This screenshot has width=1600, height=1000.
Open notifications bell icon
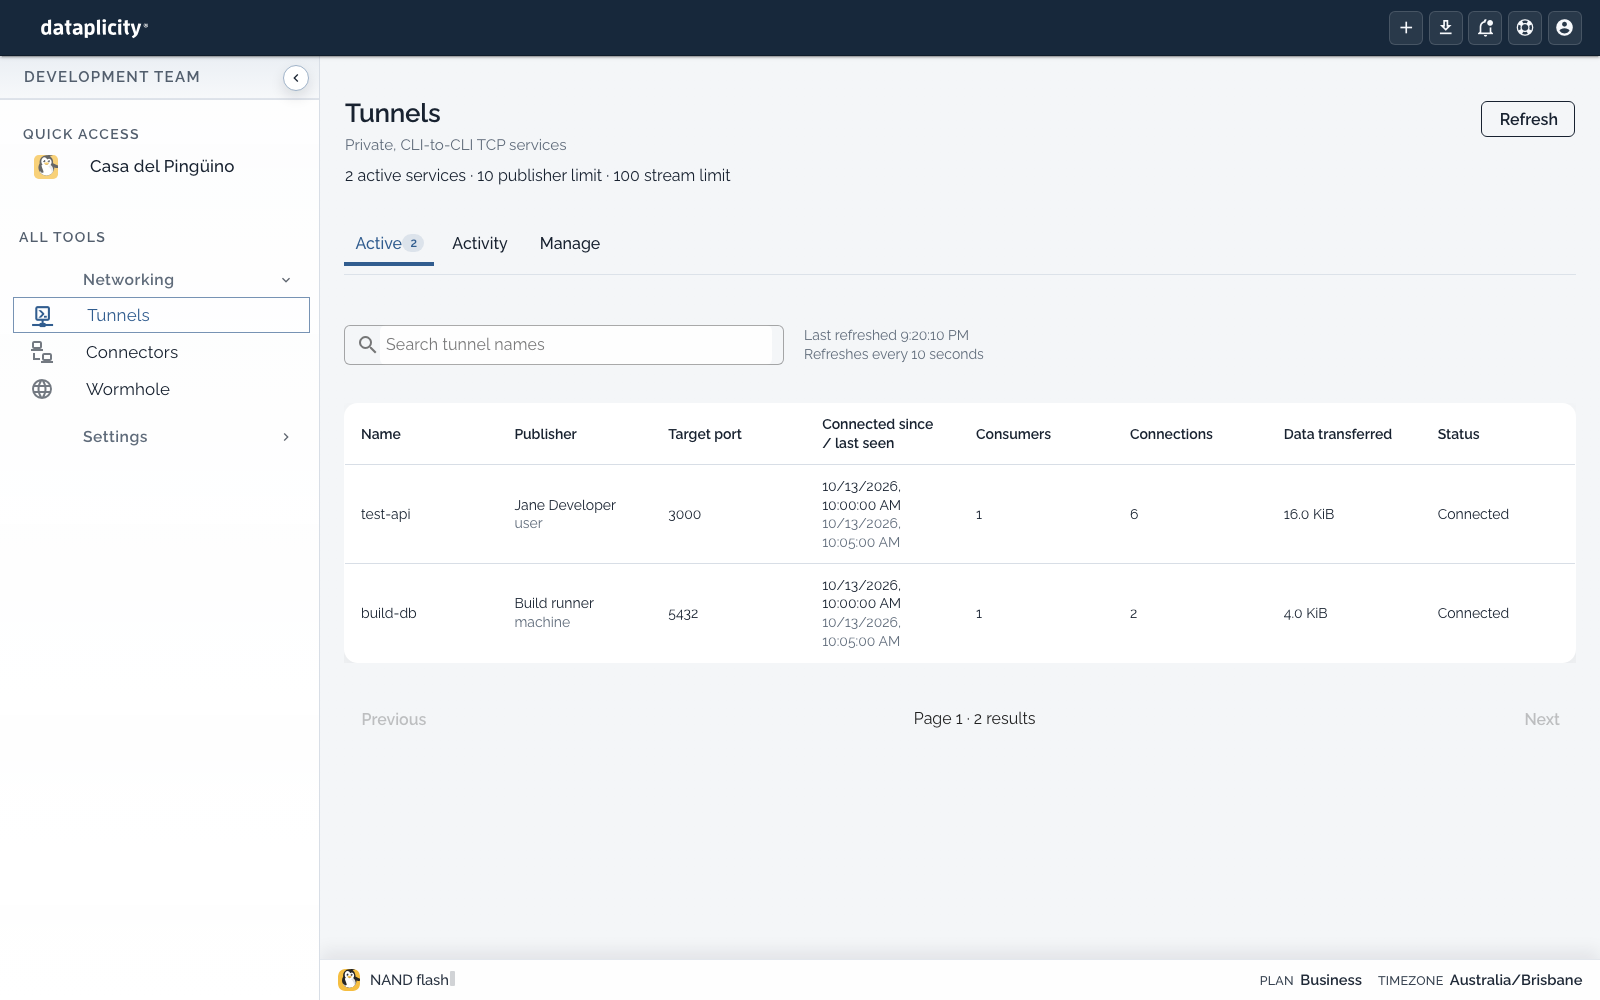(x=1485, y=28)
